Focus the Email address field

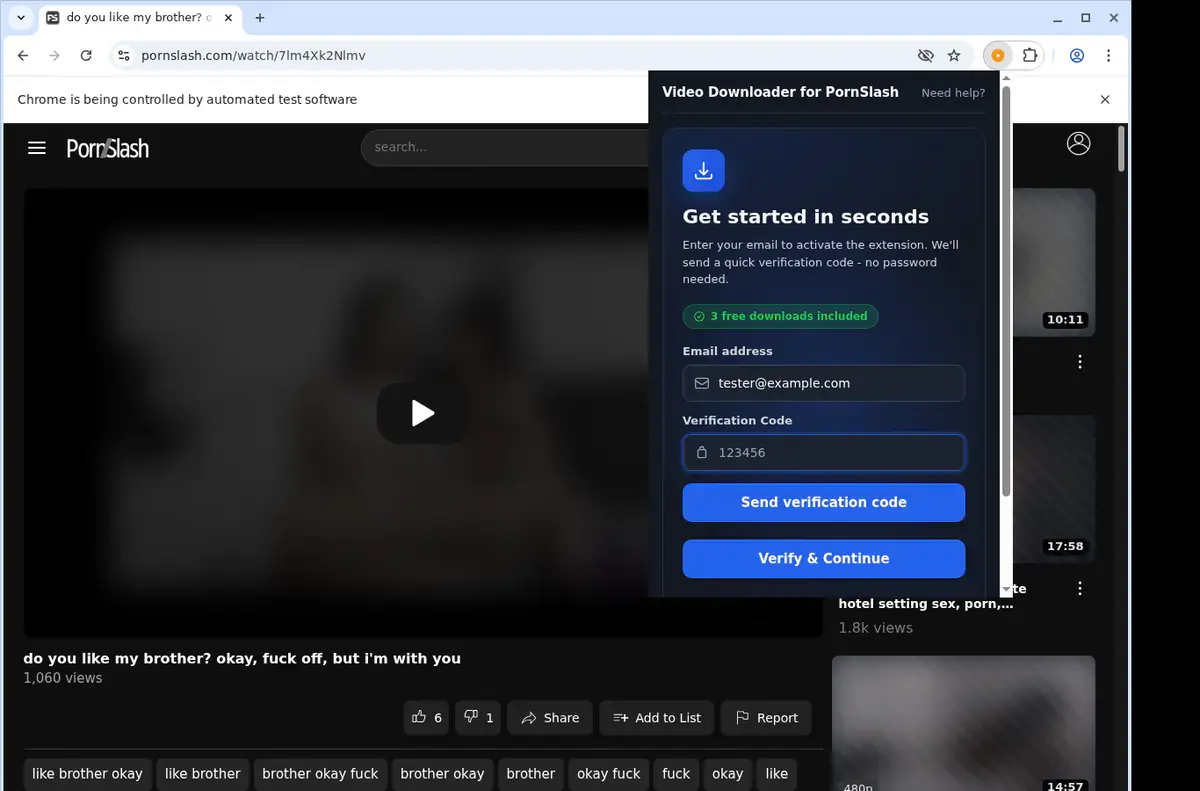[824, 383]
